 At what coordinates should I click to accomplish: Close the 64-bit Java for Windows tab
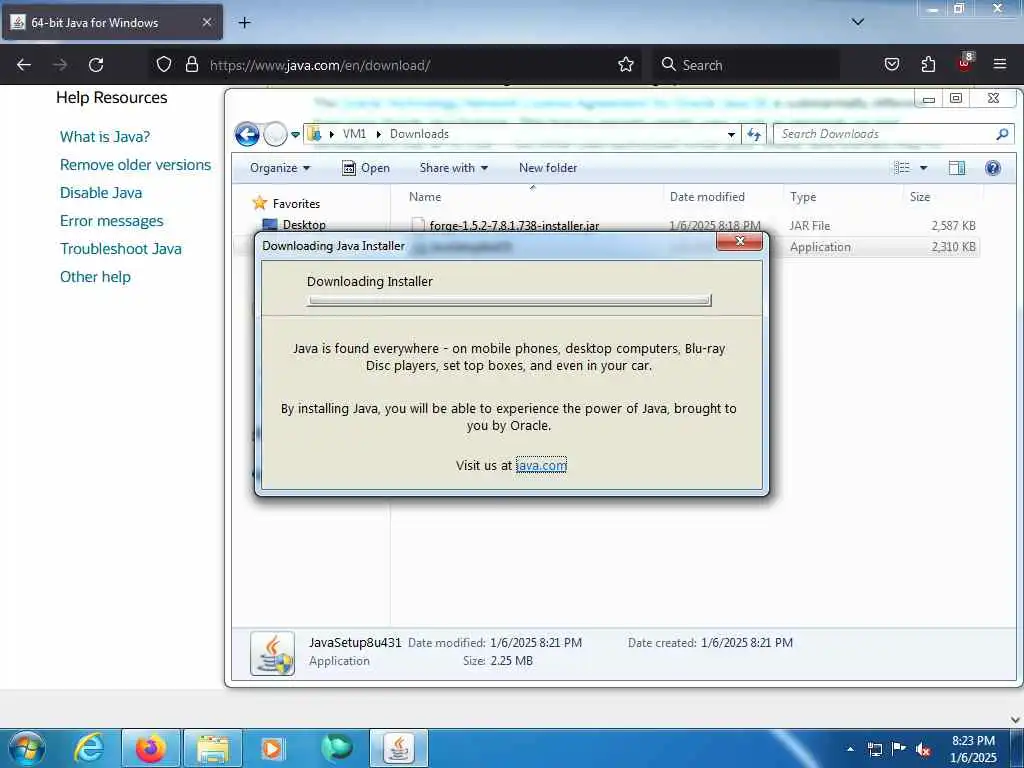[x=206, y=22]
